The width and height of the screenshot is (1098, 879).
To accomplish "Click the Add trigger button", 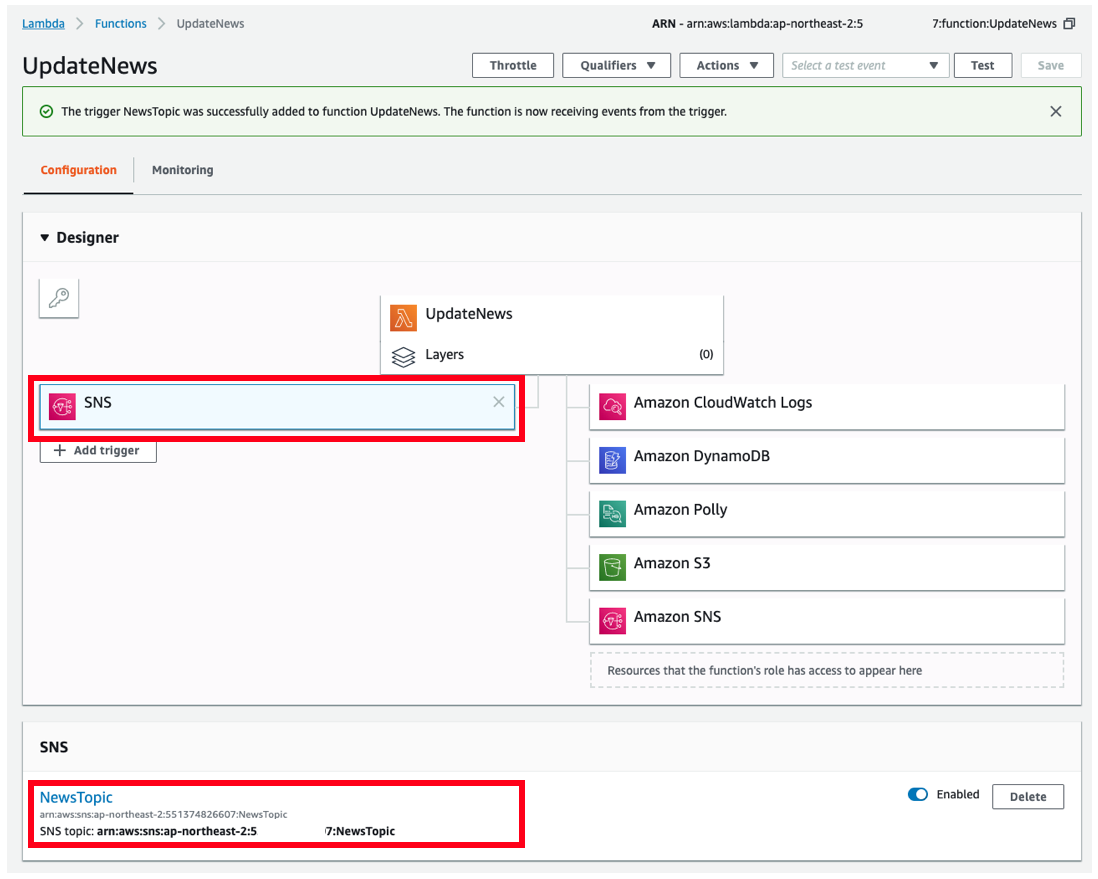I will point(98,450).
